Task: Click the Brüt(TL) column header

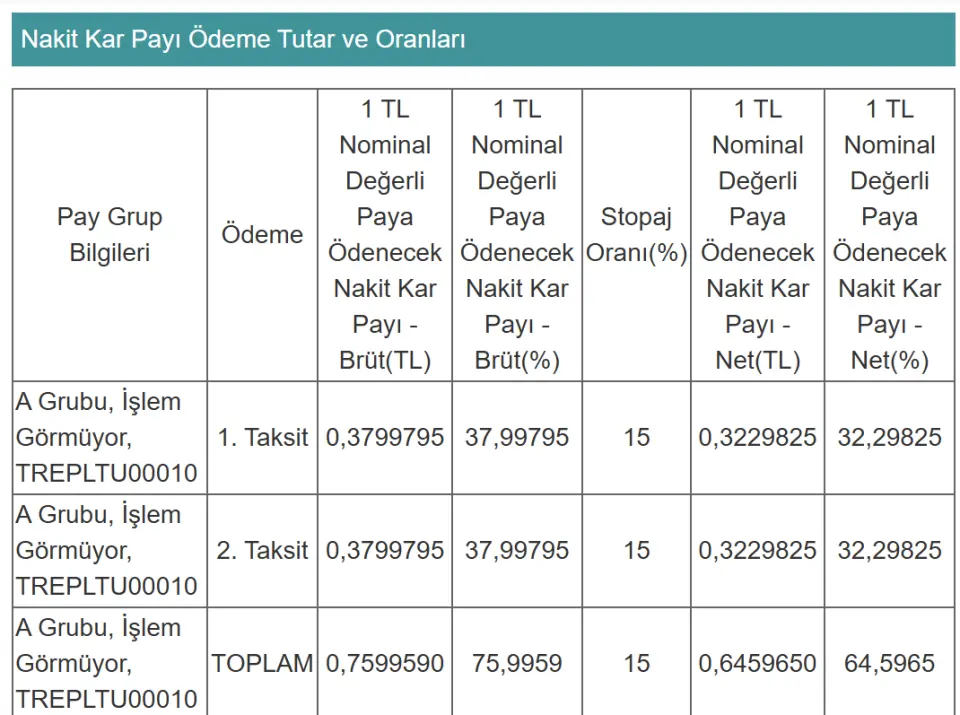Action: coord(385,235)
